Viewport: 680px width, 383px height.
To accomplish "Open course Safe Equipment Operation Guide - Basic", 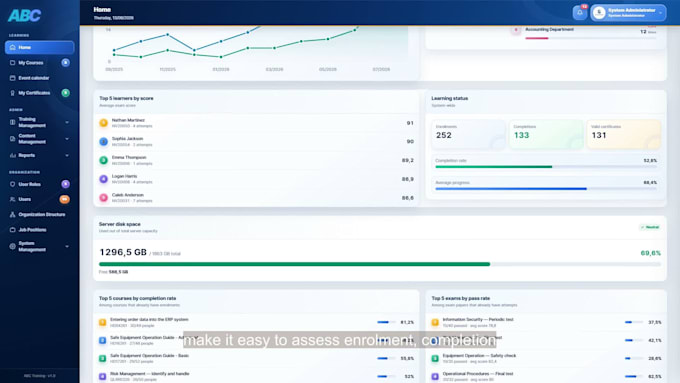I will pos(256,358).
